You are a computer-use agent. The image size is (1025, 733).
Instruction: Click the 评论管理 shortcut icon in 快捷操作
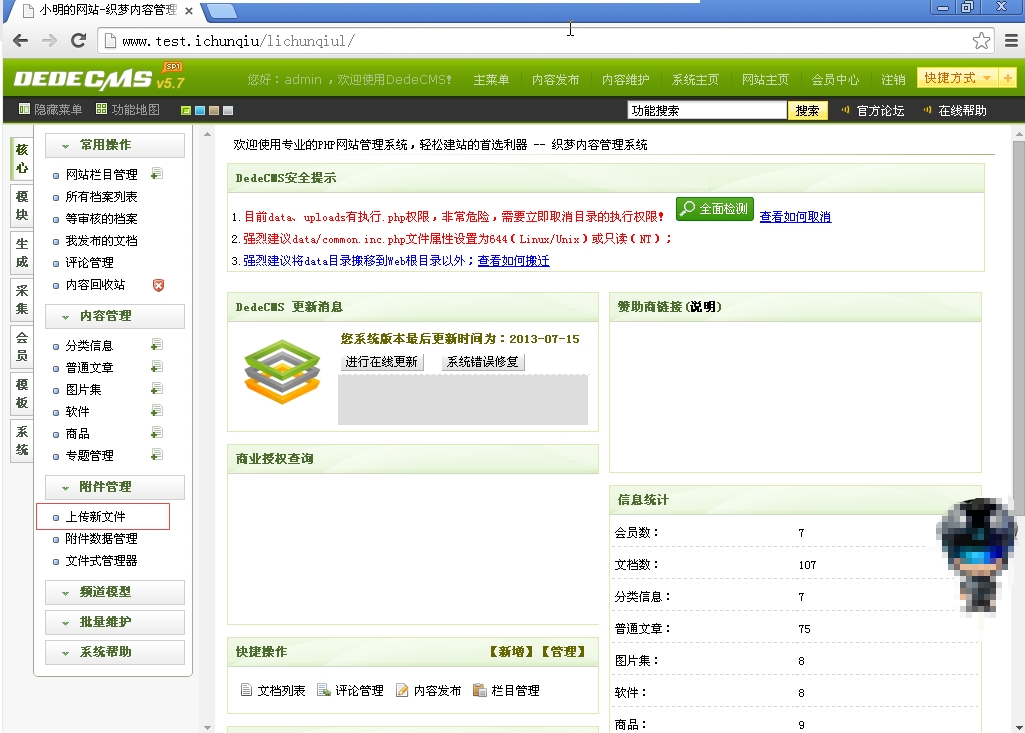click(324, 690)
